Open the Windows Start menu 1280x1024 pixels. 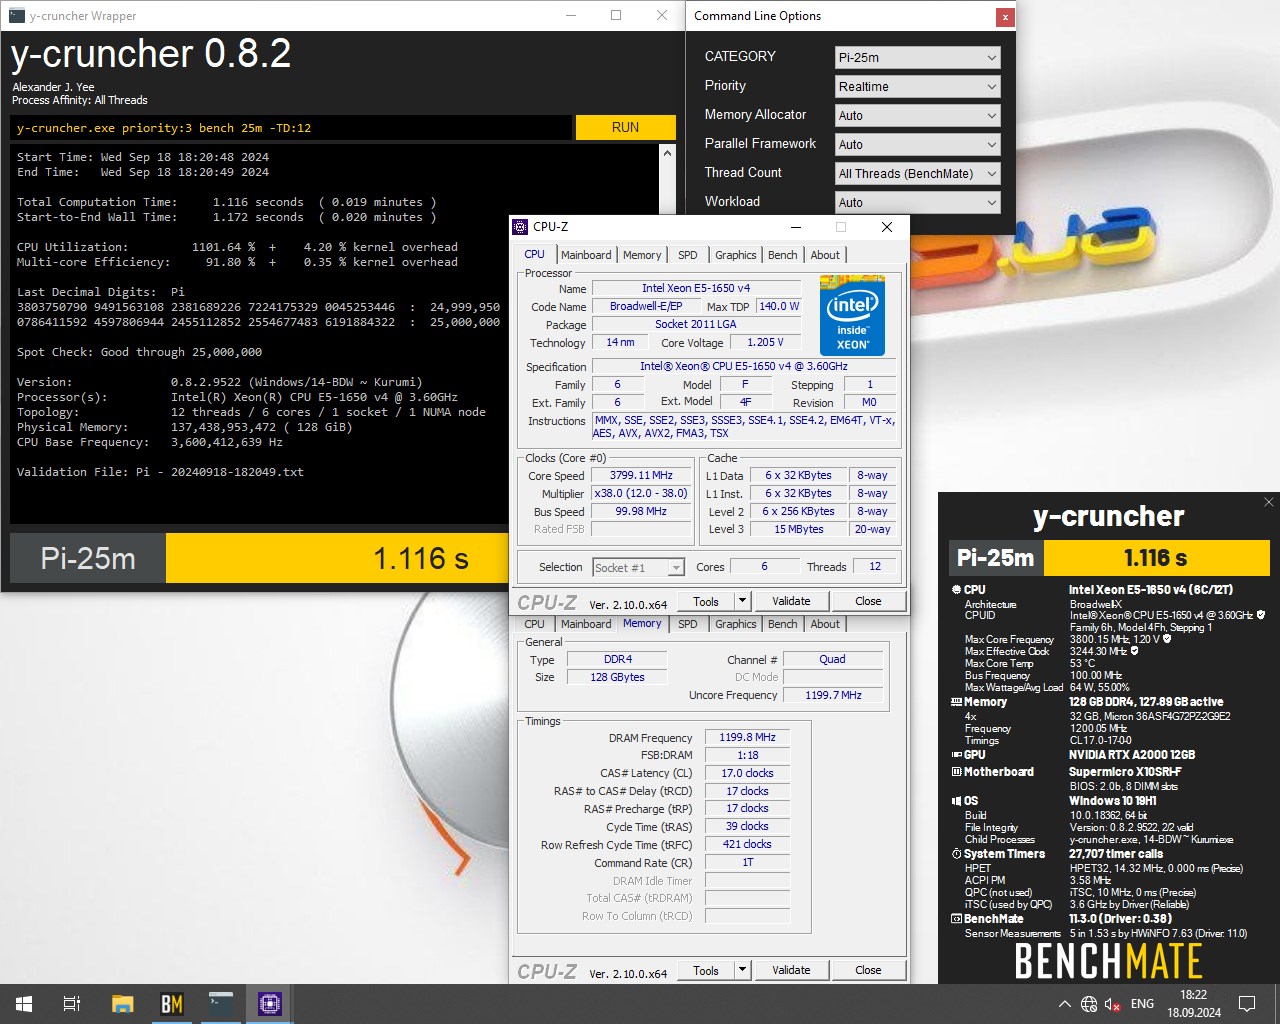24,1004
